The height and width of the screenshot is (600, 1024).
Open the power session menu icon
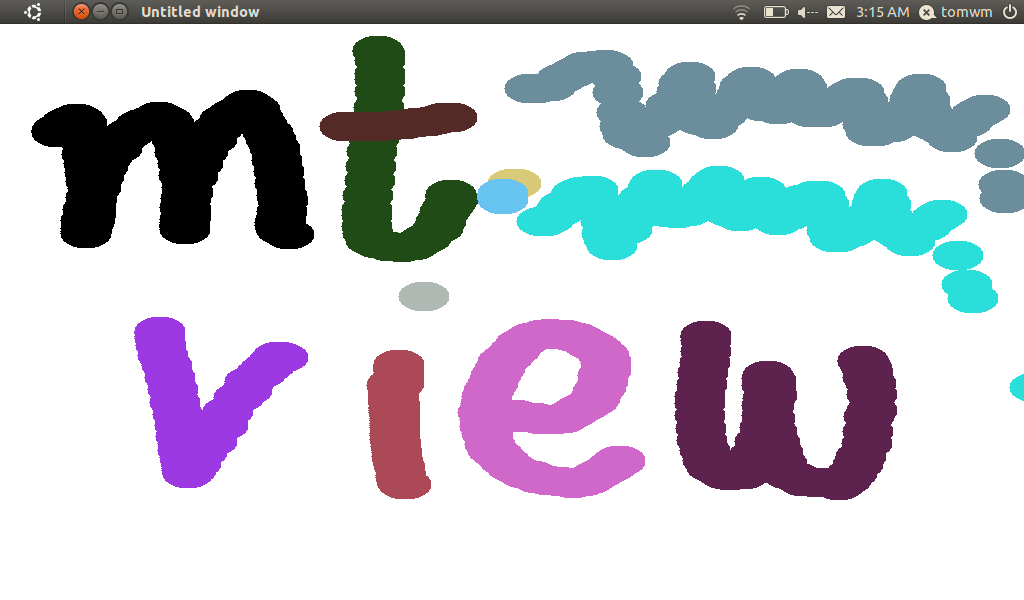click(1009, 12)
